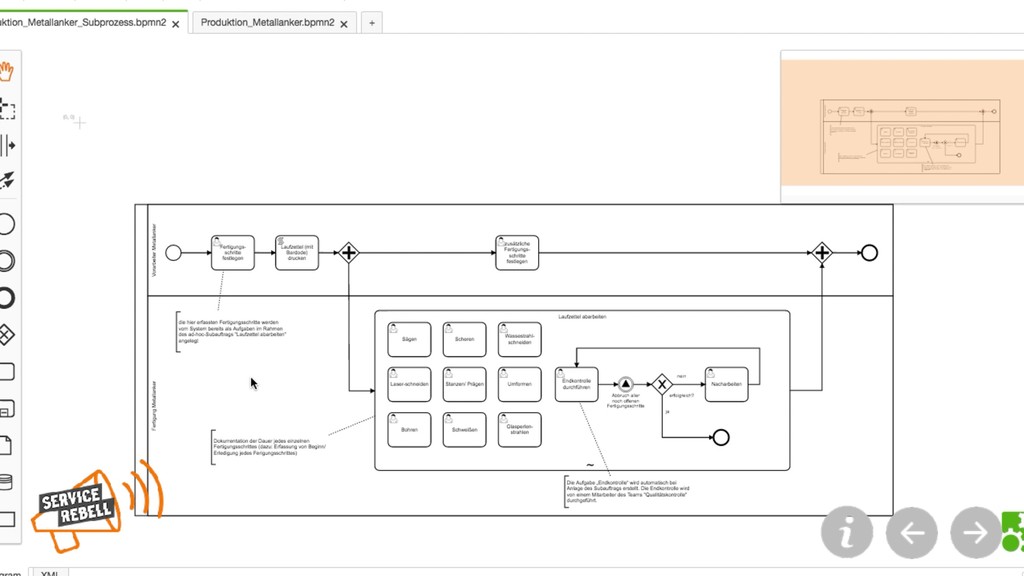This screenshot has height=576, width=1024.
Task: Select the Dokumentation der Dauer annotation
Action: 268,447
